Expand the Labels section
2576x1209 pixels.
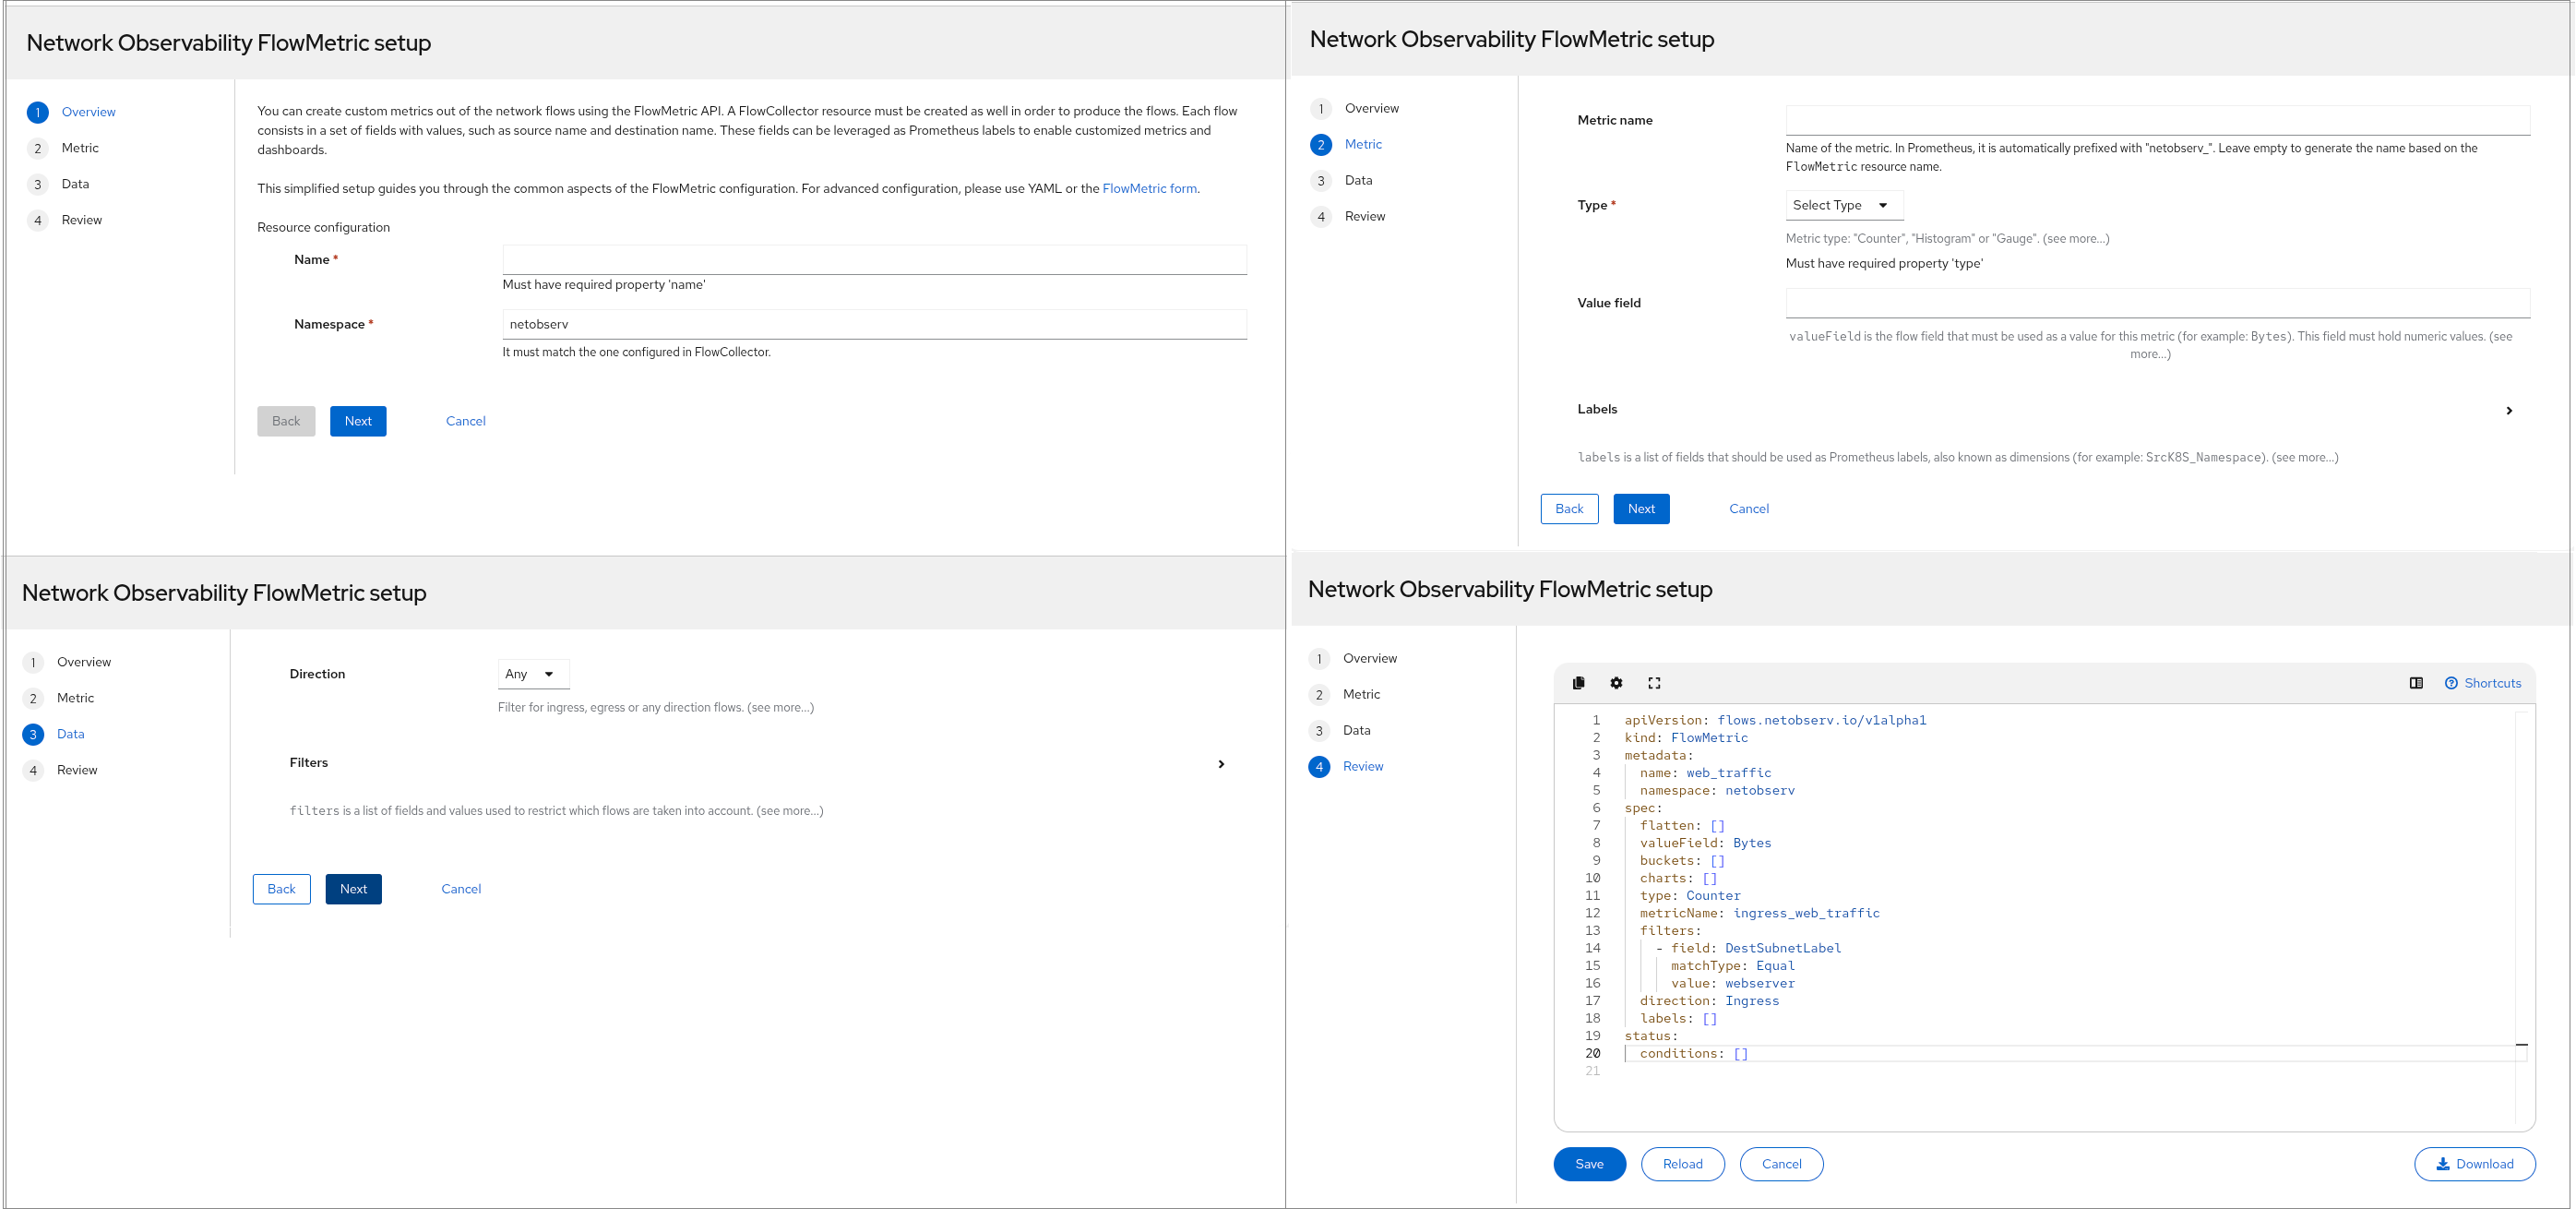click(x=2508, y=410)
